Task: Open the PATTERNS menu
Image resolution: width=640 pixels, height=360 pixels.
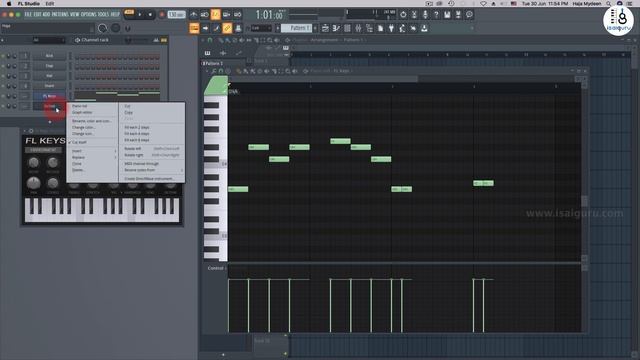Action: (60, 14)
